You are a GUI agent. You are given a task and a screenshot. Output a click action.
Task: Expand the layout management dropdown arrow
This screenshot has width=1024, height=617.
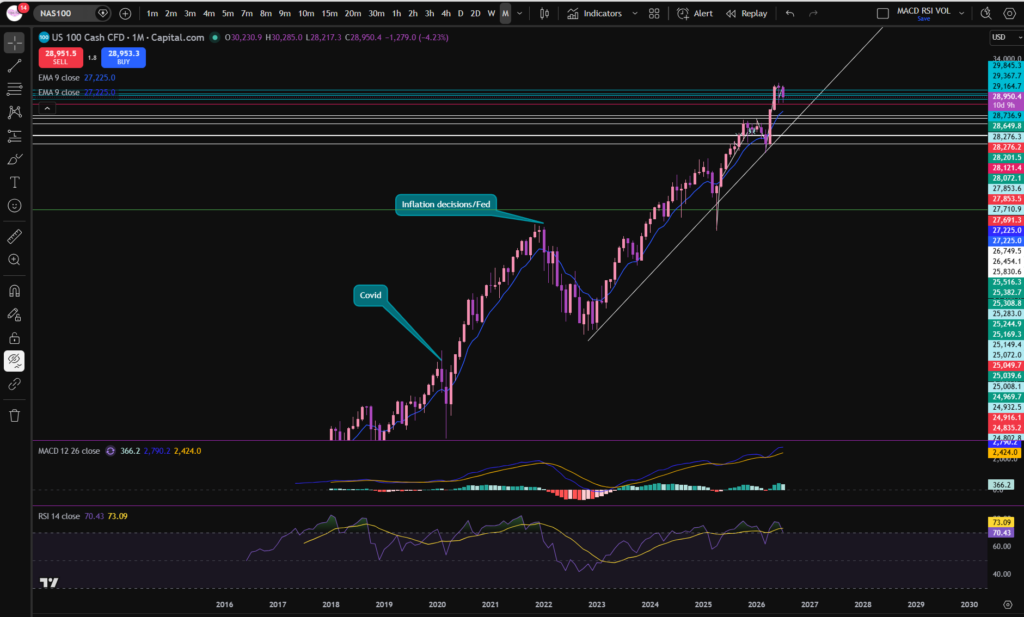tap(961, 13)
